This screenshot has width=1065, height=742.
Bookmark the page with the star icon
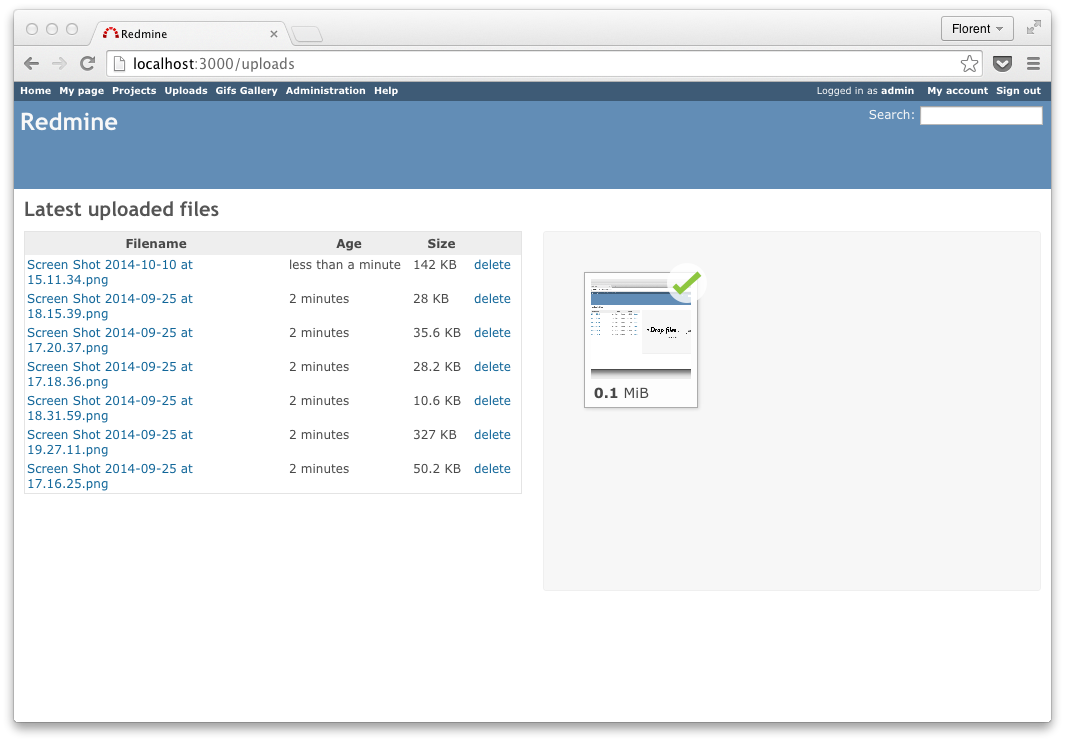click(x=969, y=63)
